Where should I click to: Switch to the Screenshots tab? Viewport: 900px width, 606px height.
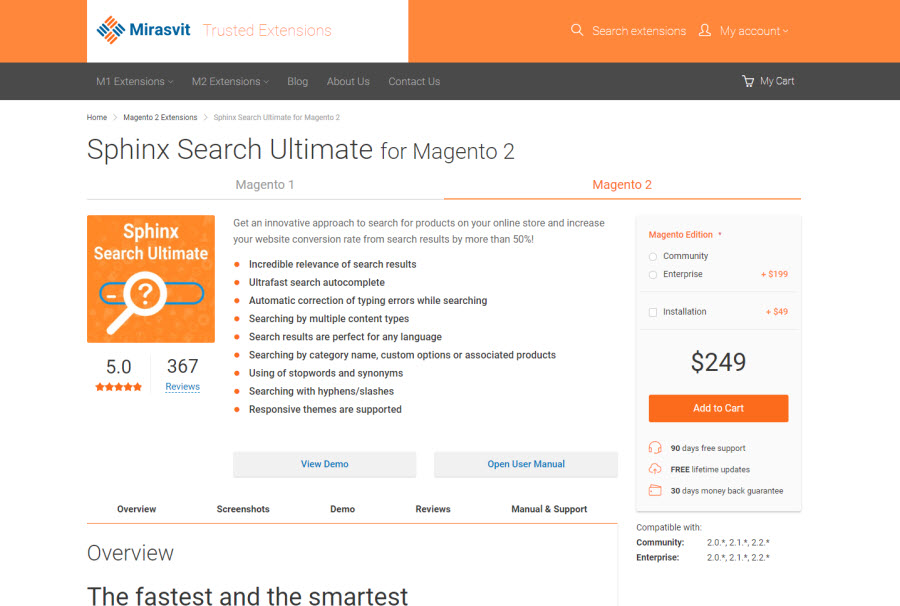(x=243, y=509)
